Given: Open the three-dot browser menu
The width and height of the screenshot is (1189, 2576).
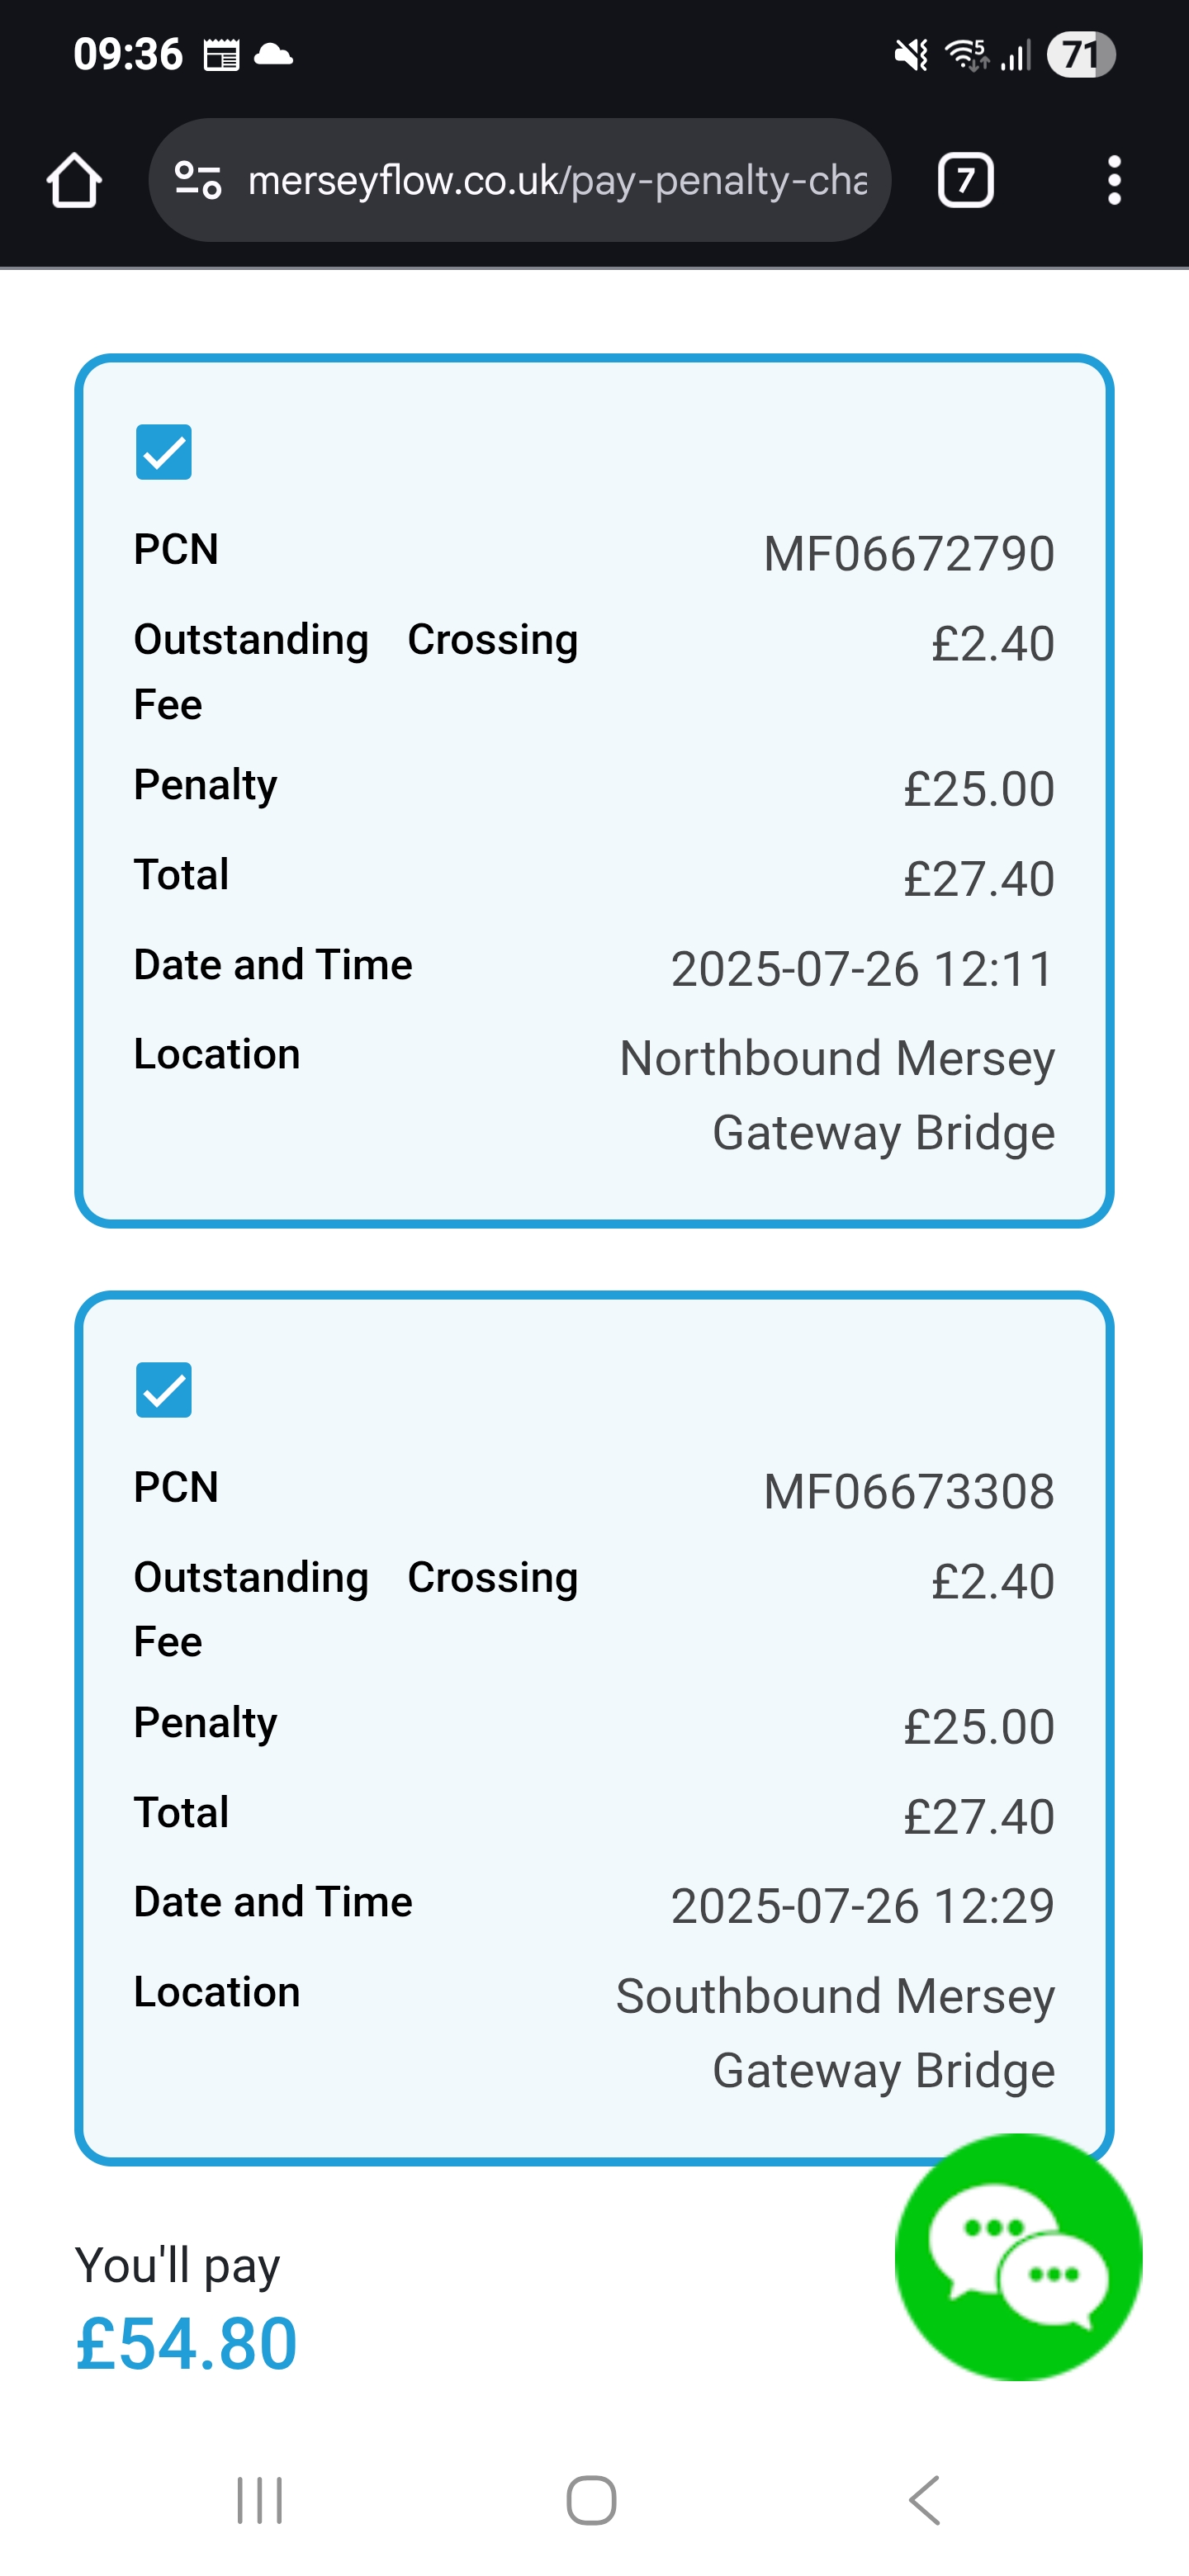Looking at the screenshot, I should coord(1114,181).
